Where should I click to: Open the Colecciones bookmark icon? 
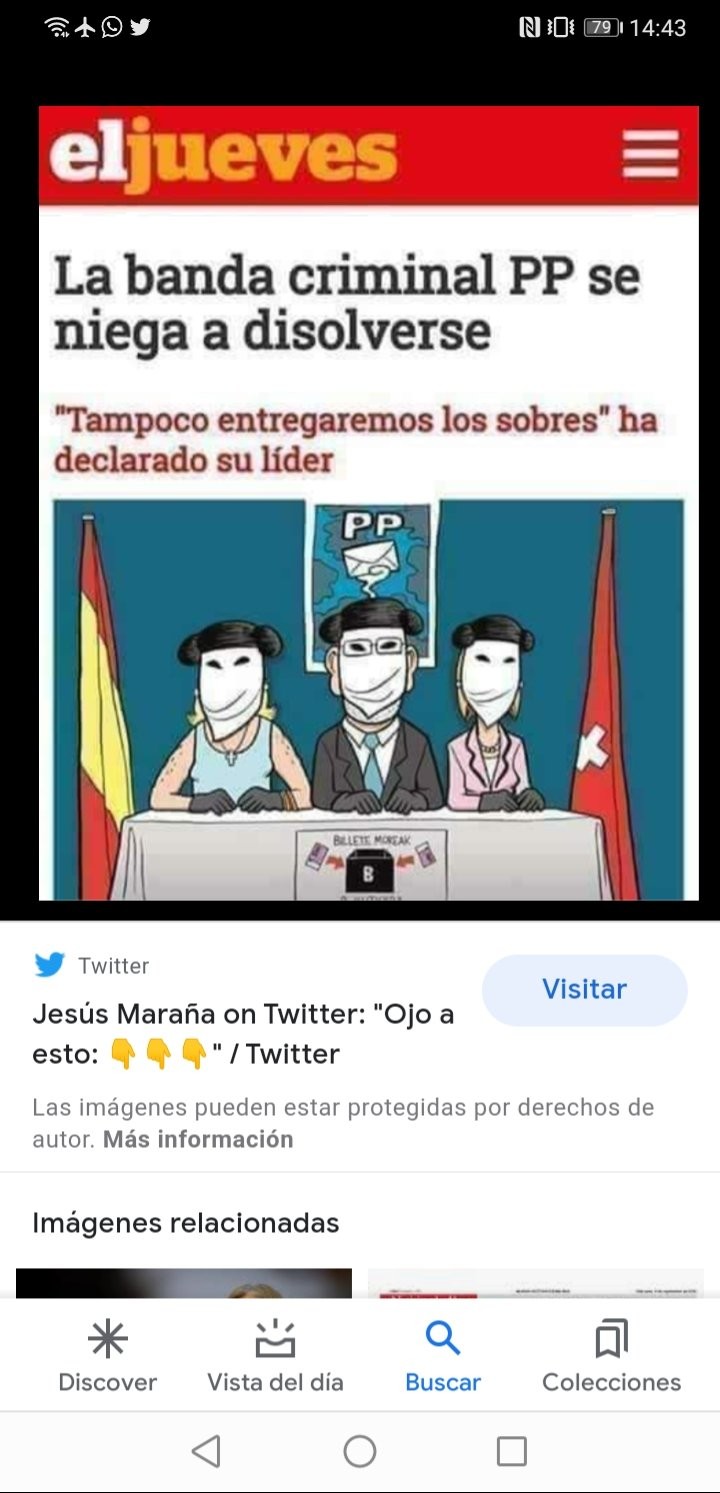pyautogui.click(x=611, y=1339)
